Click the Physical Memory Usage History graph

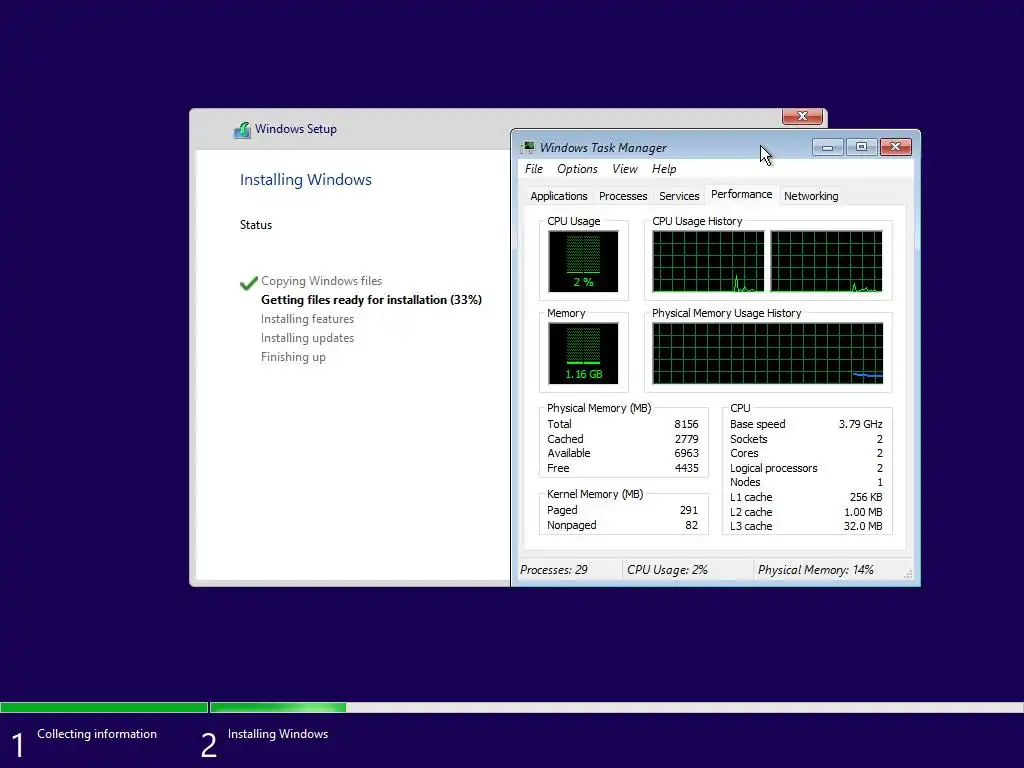pyautogui.click(x=767, y=353)
